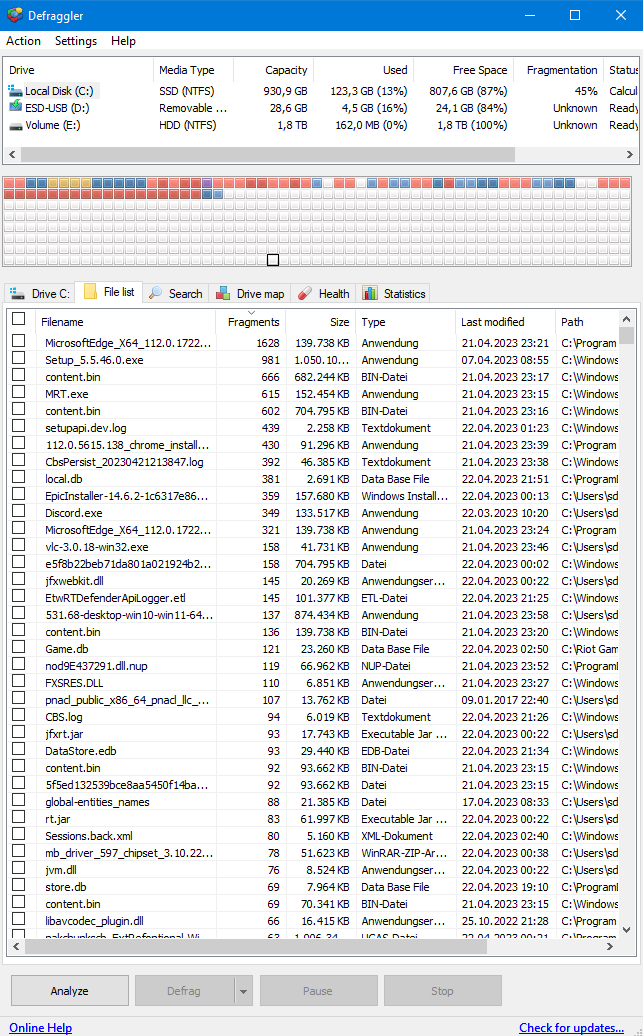Click the outlined selected block in drive map
Viewport: 643px width, 1036px height.
273,260
